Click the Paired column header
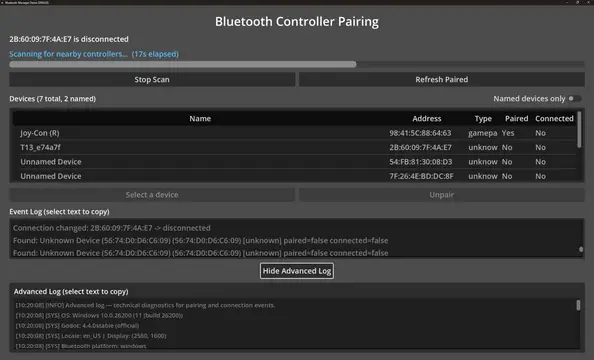Viewport: 594px width, 360px height. point(516,119)
